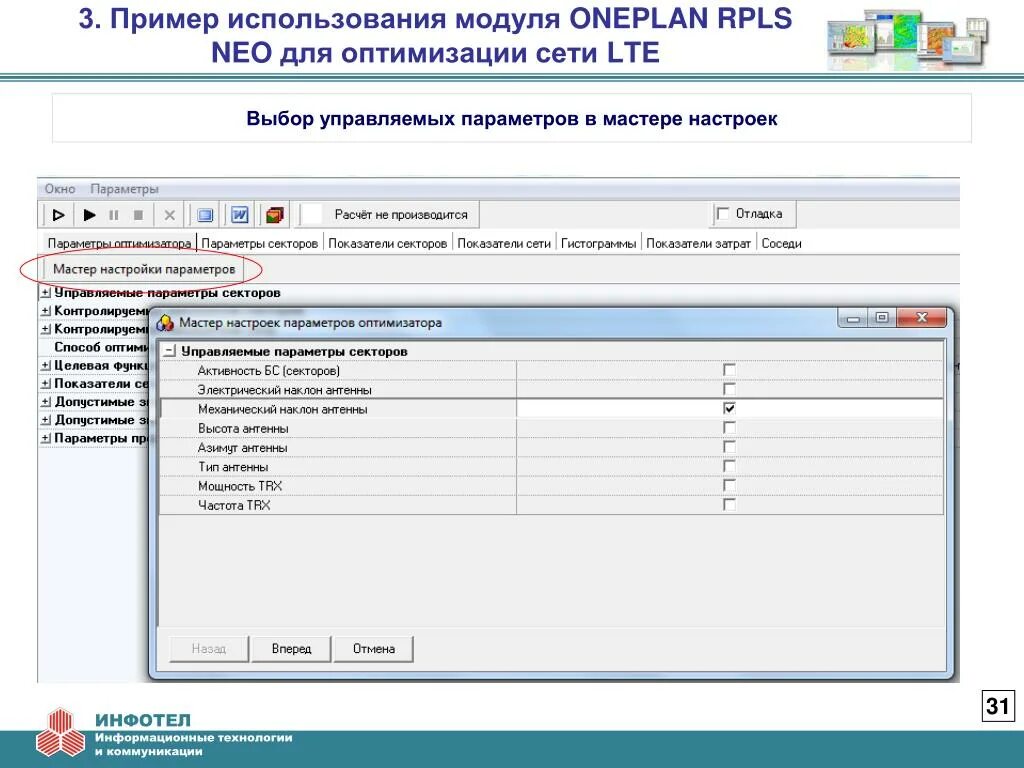Open the Показатели затрат tab

698,243
